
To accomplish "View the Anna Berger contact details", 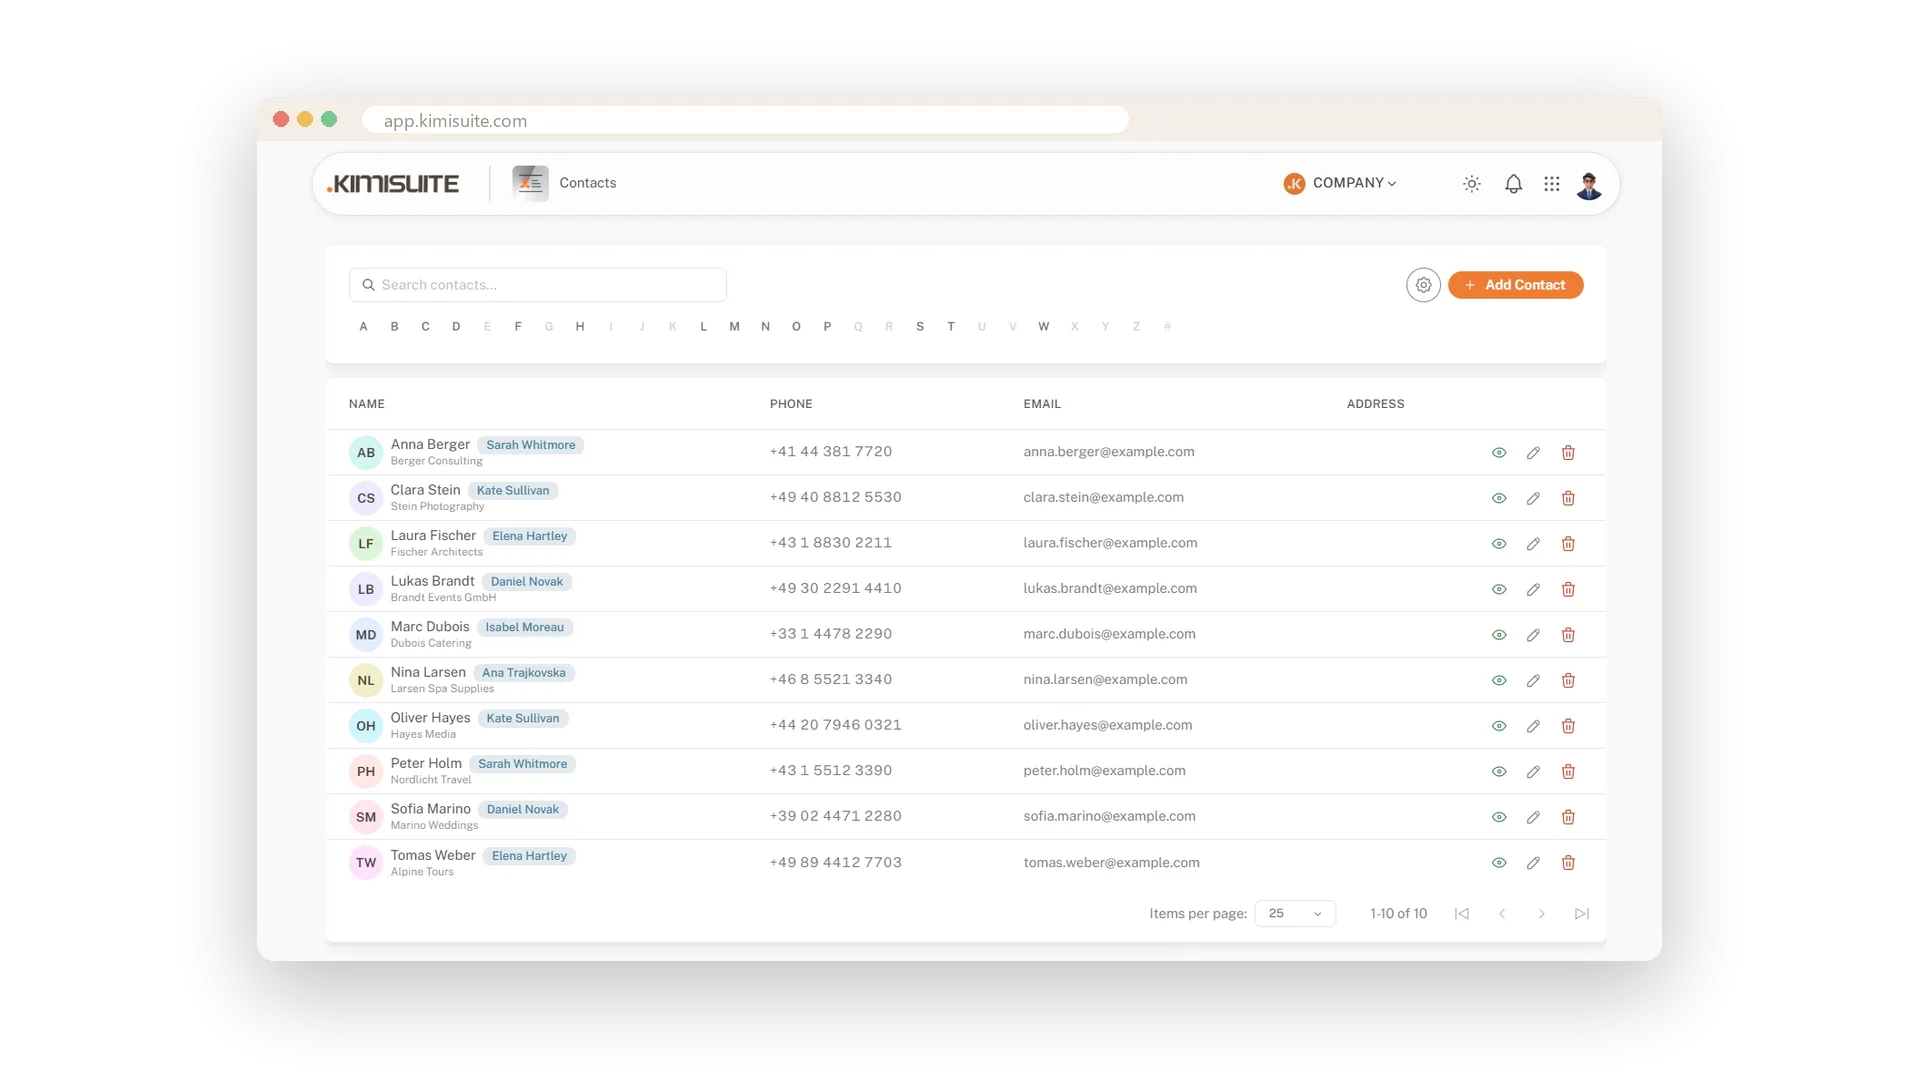I will (x=1499, y=453).
